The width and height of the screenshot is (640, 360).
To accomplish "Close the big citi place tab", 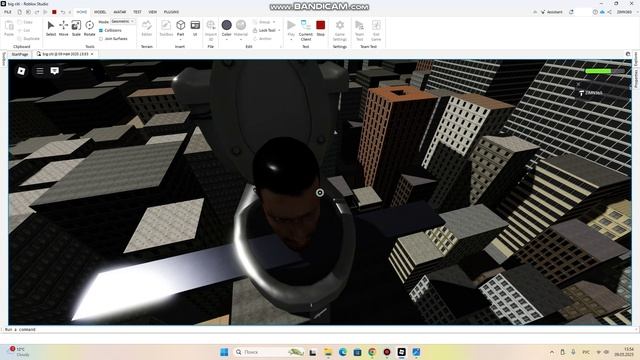I will tap(92, 54).
